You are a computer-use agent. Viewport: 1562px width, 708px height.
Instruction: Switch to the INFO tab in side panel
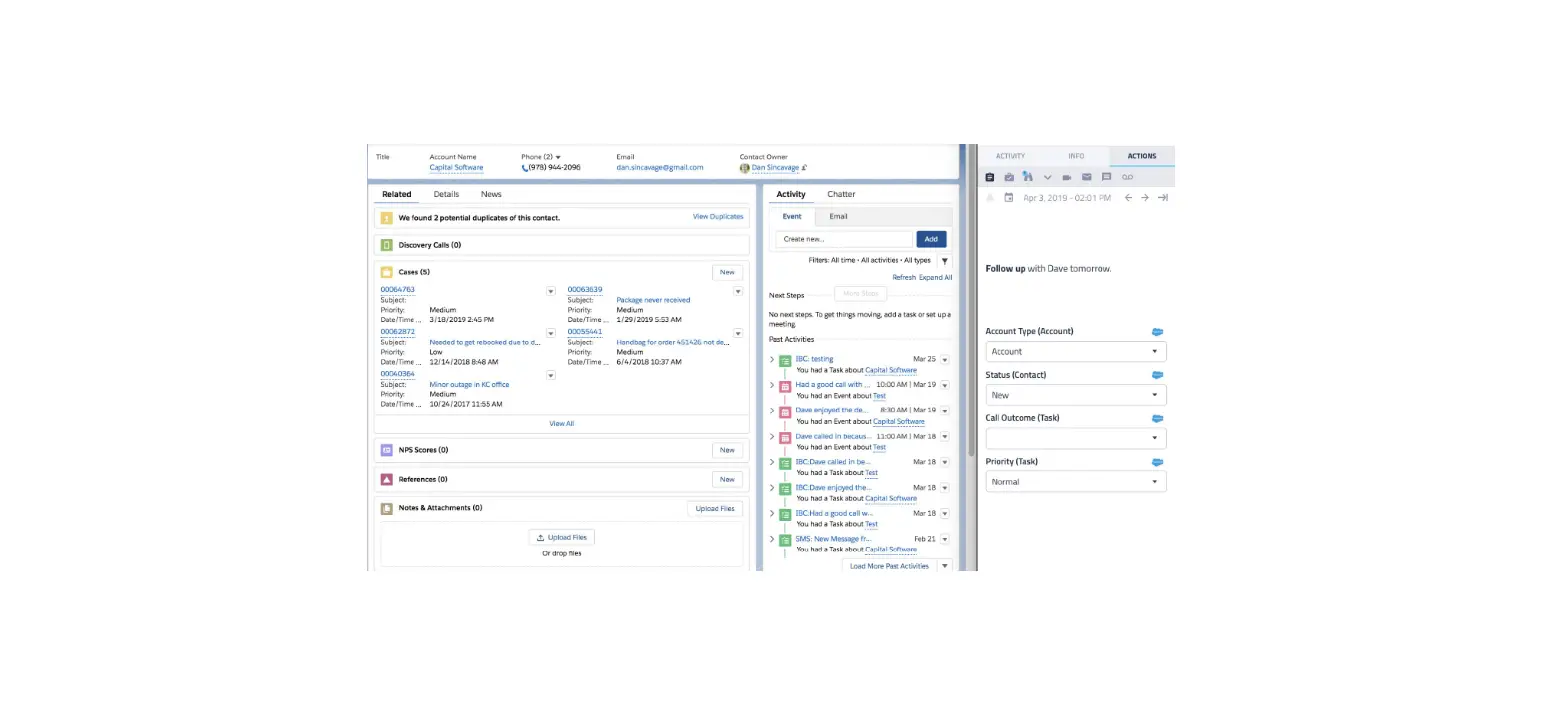coord(1076,156)
